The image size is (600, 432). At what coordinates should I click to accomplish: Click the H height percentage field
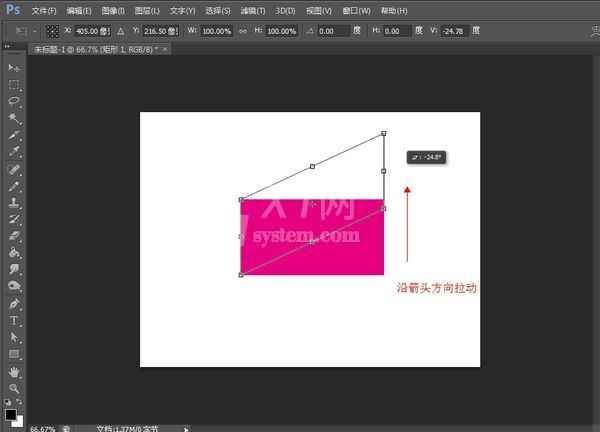[282, 31]
